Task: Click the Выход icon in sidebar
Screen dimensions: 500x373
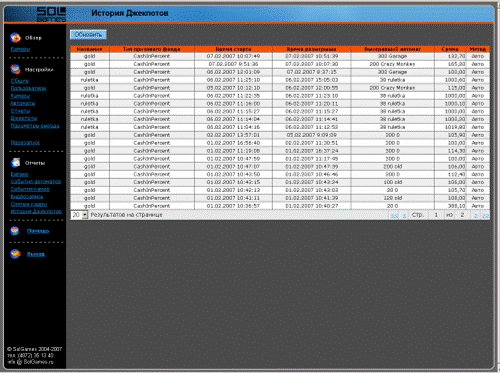Action: coord(15,254)
